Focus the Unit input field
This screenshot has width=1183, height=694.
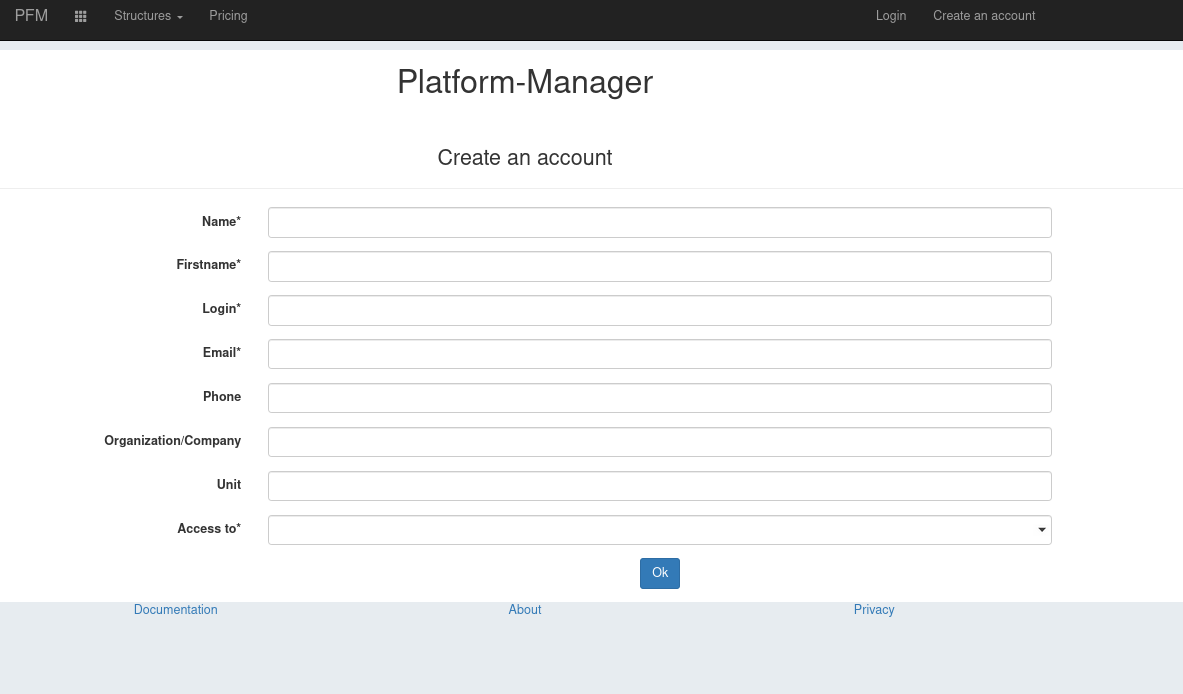659,486
